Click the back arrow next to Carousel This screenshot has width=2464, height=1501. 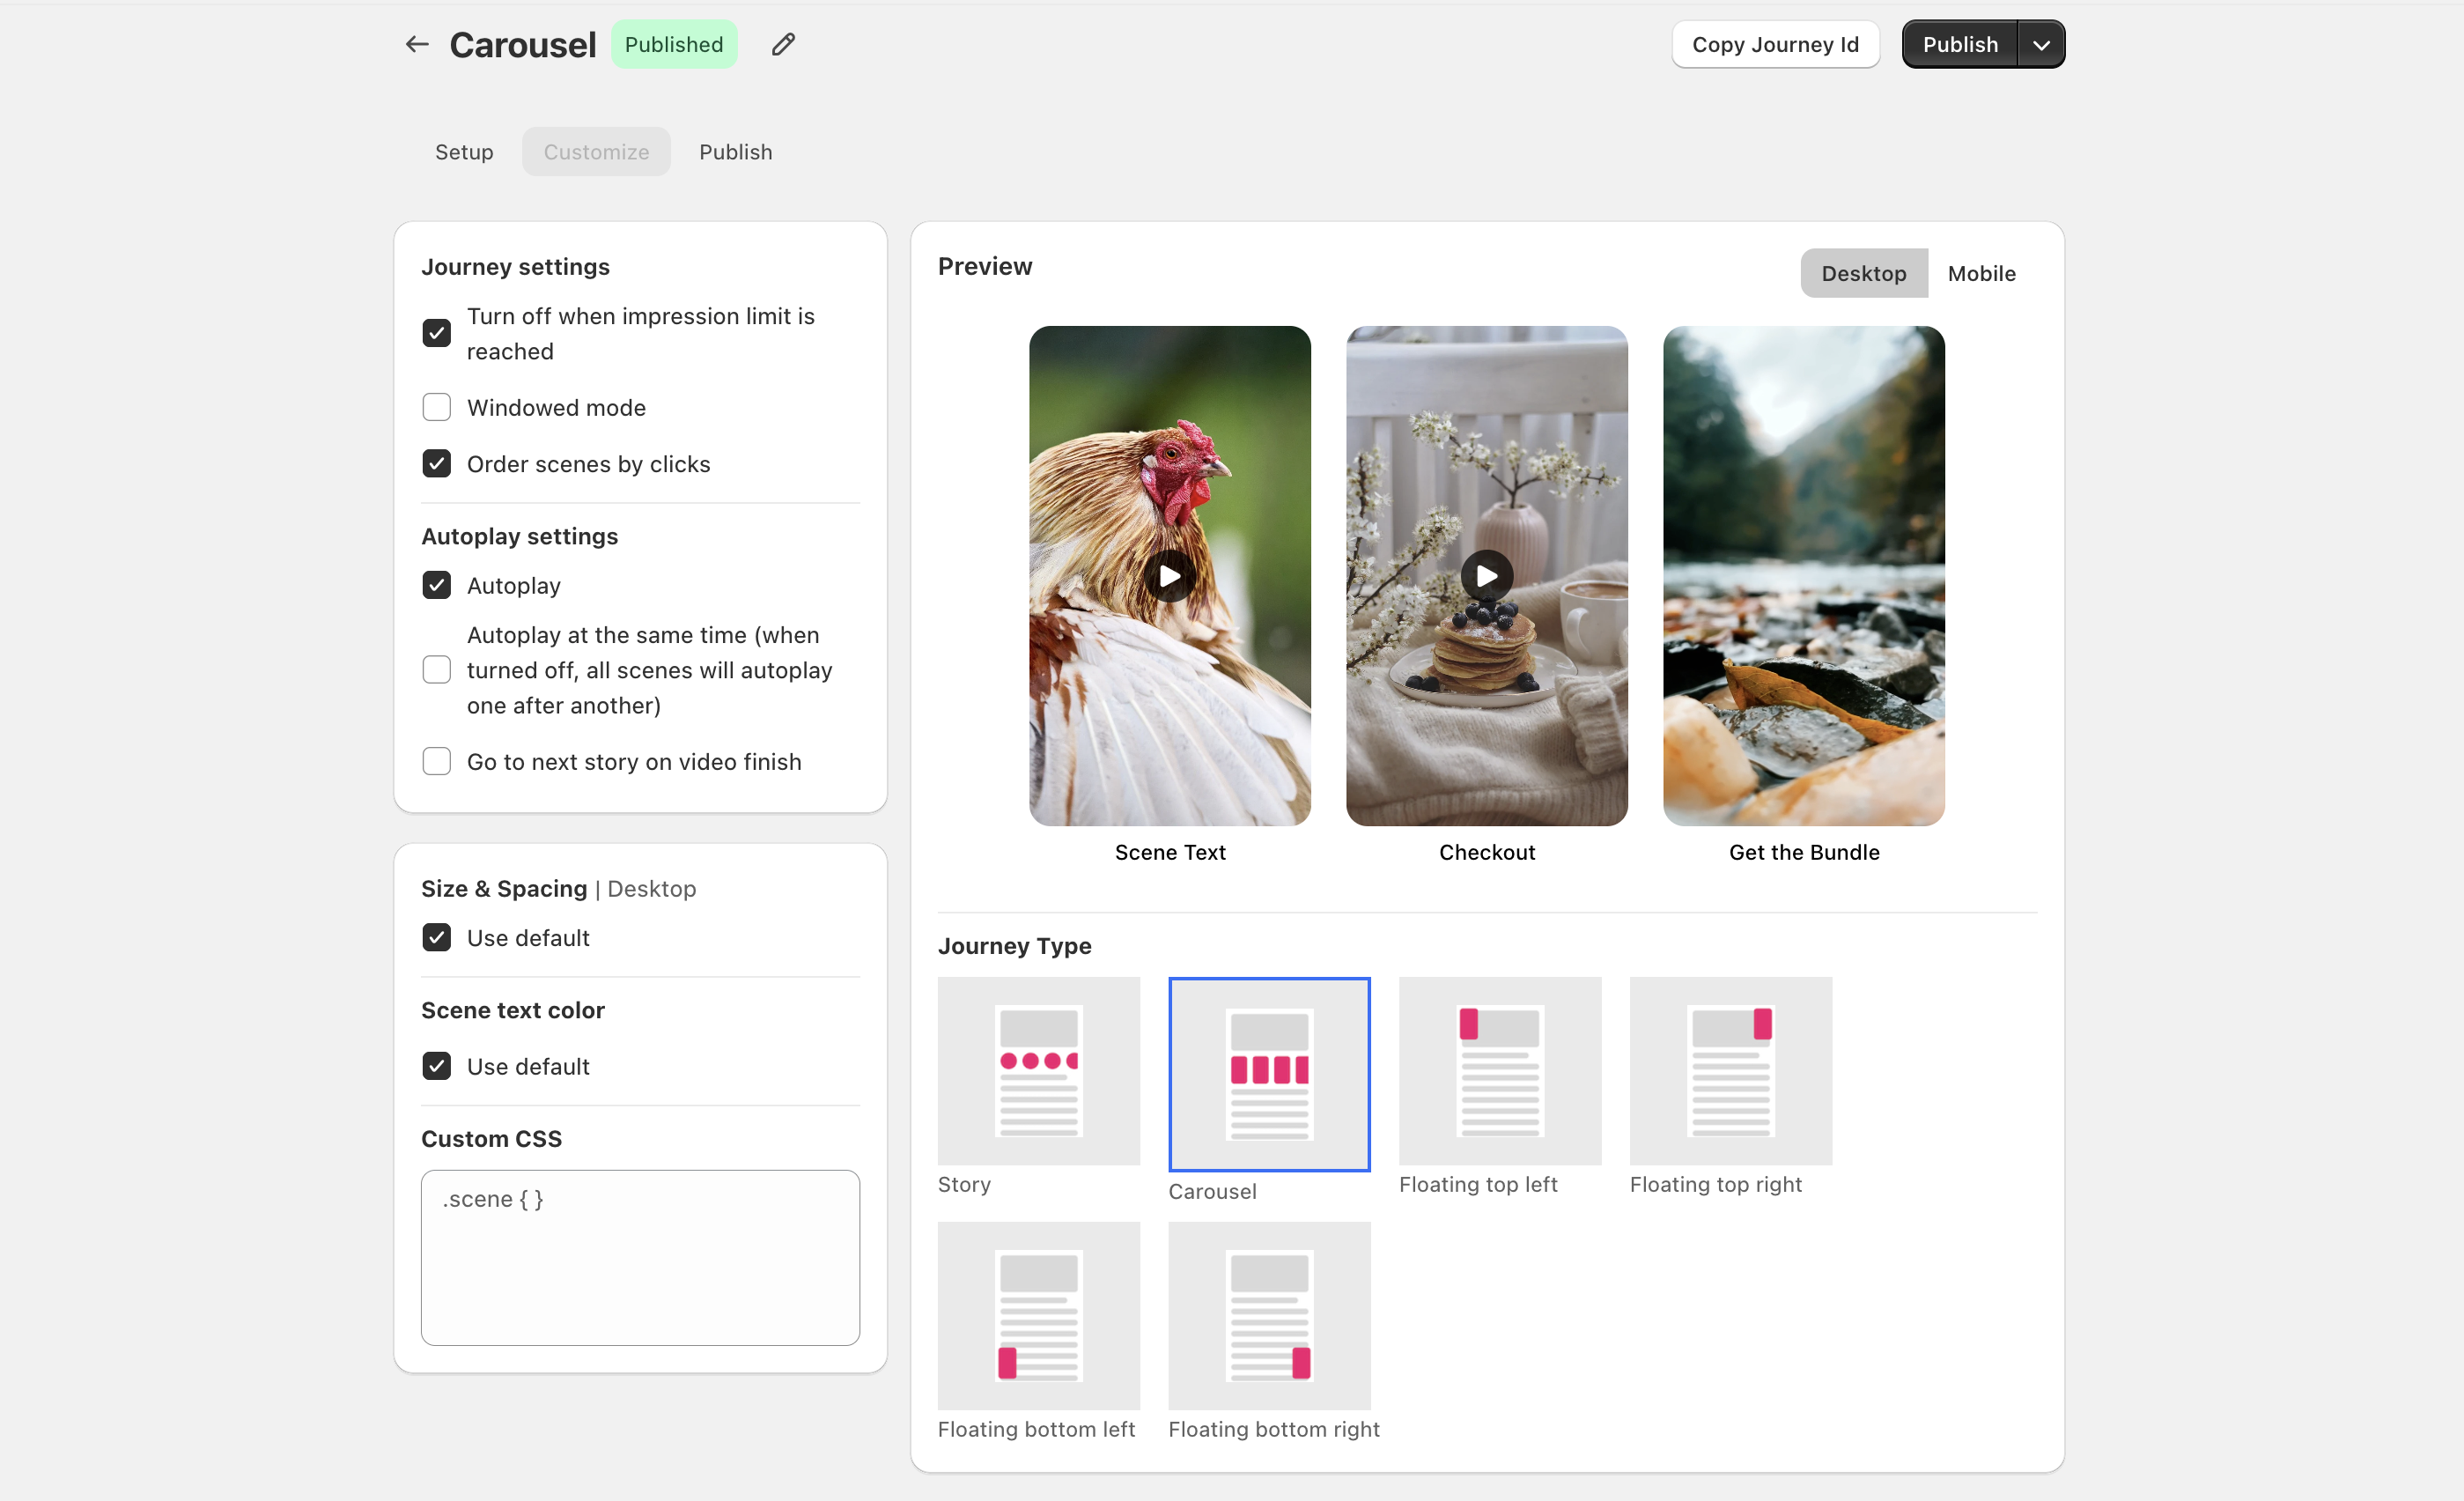[417, 44]
